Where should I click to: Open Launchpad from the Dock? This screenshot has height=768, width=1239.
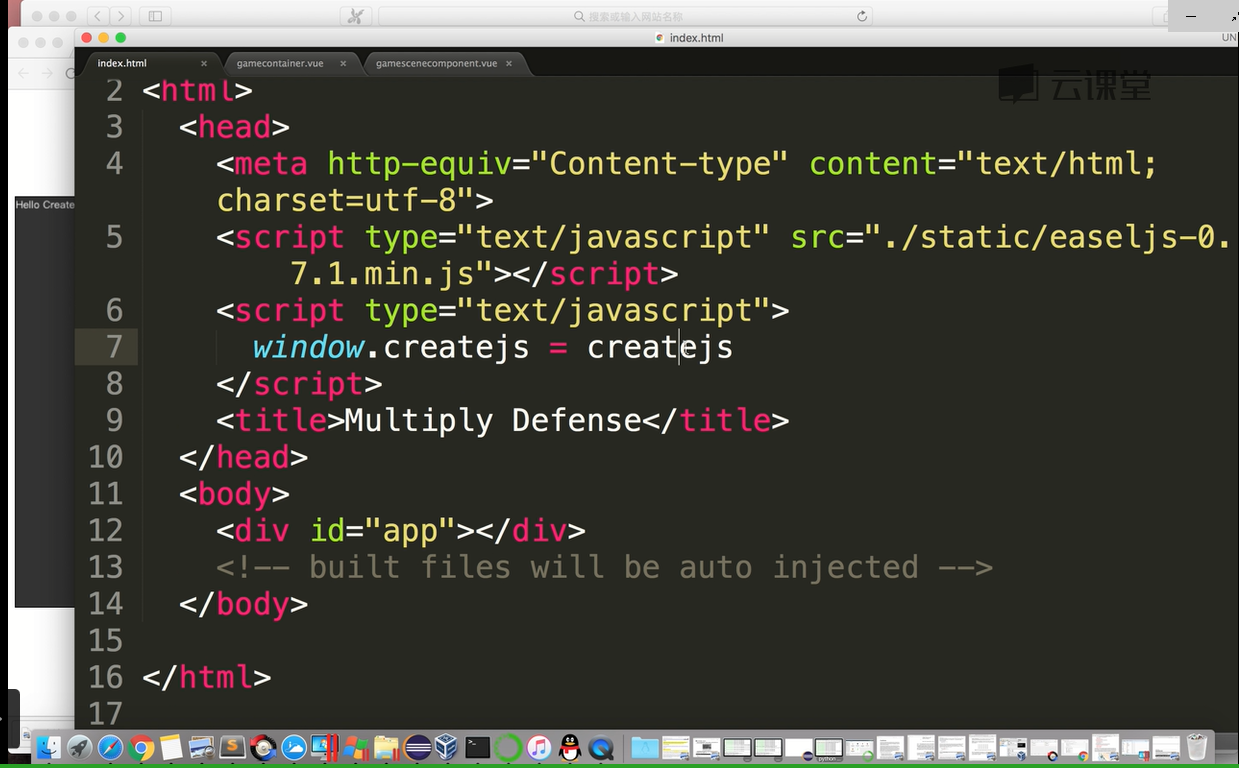click(x=79, y=747)
